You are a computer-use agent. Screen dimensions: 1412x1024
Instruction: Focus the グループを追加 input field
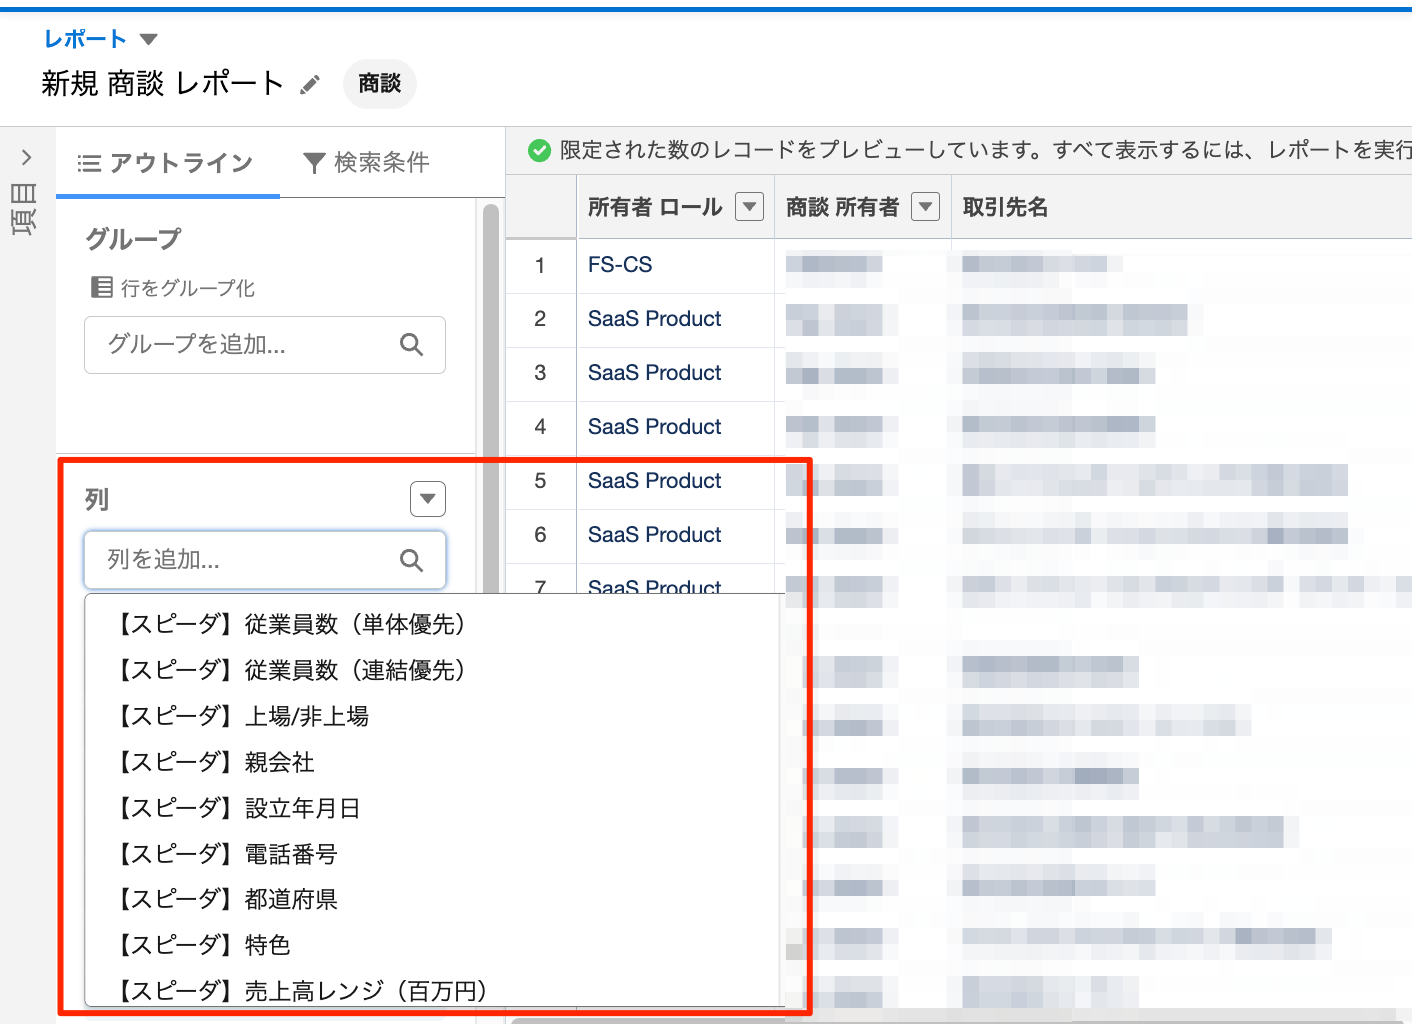coord(245,345)
